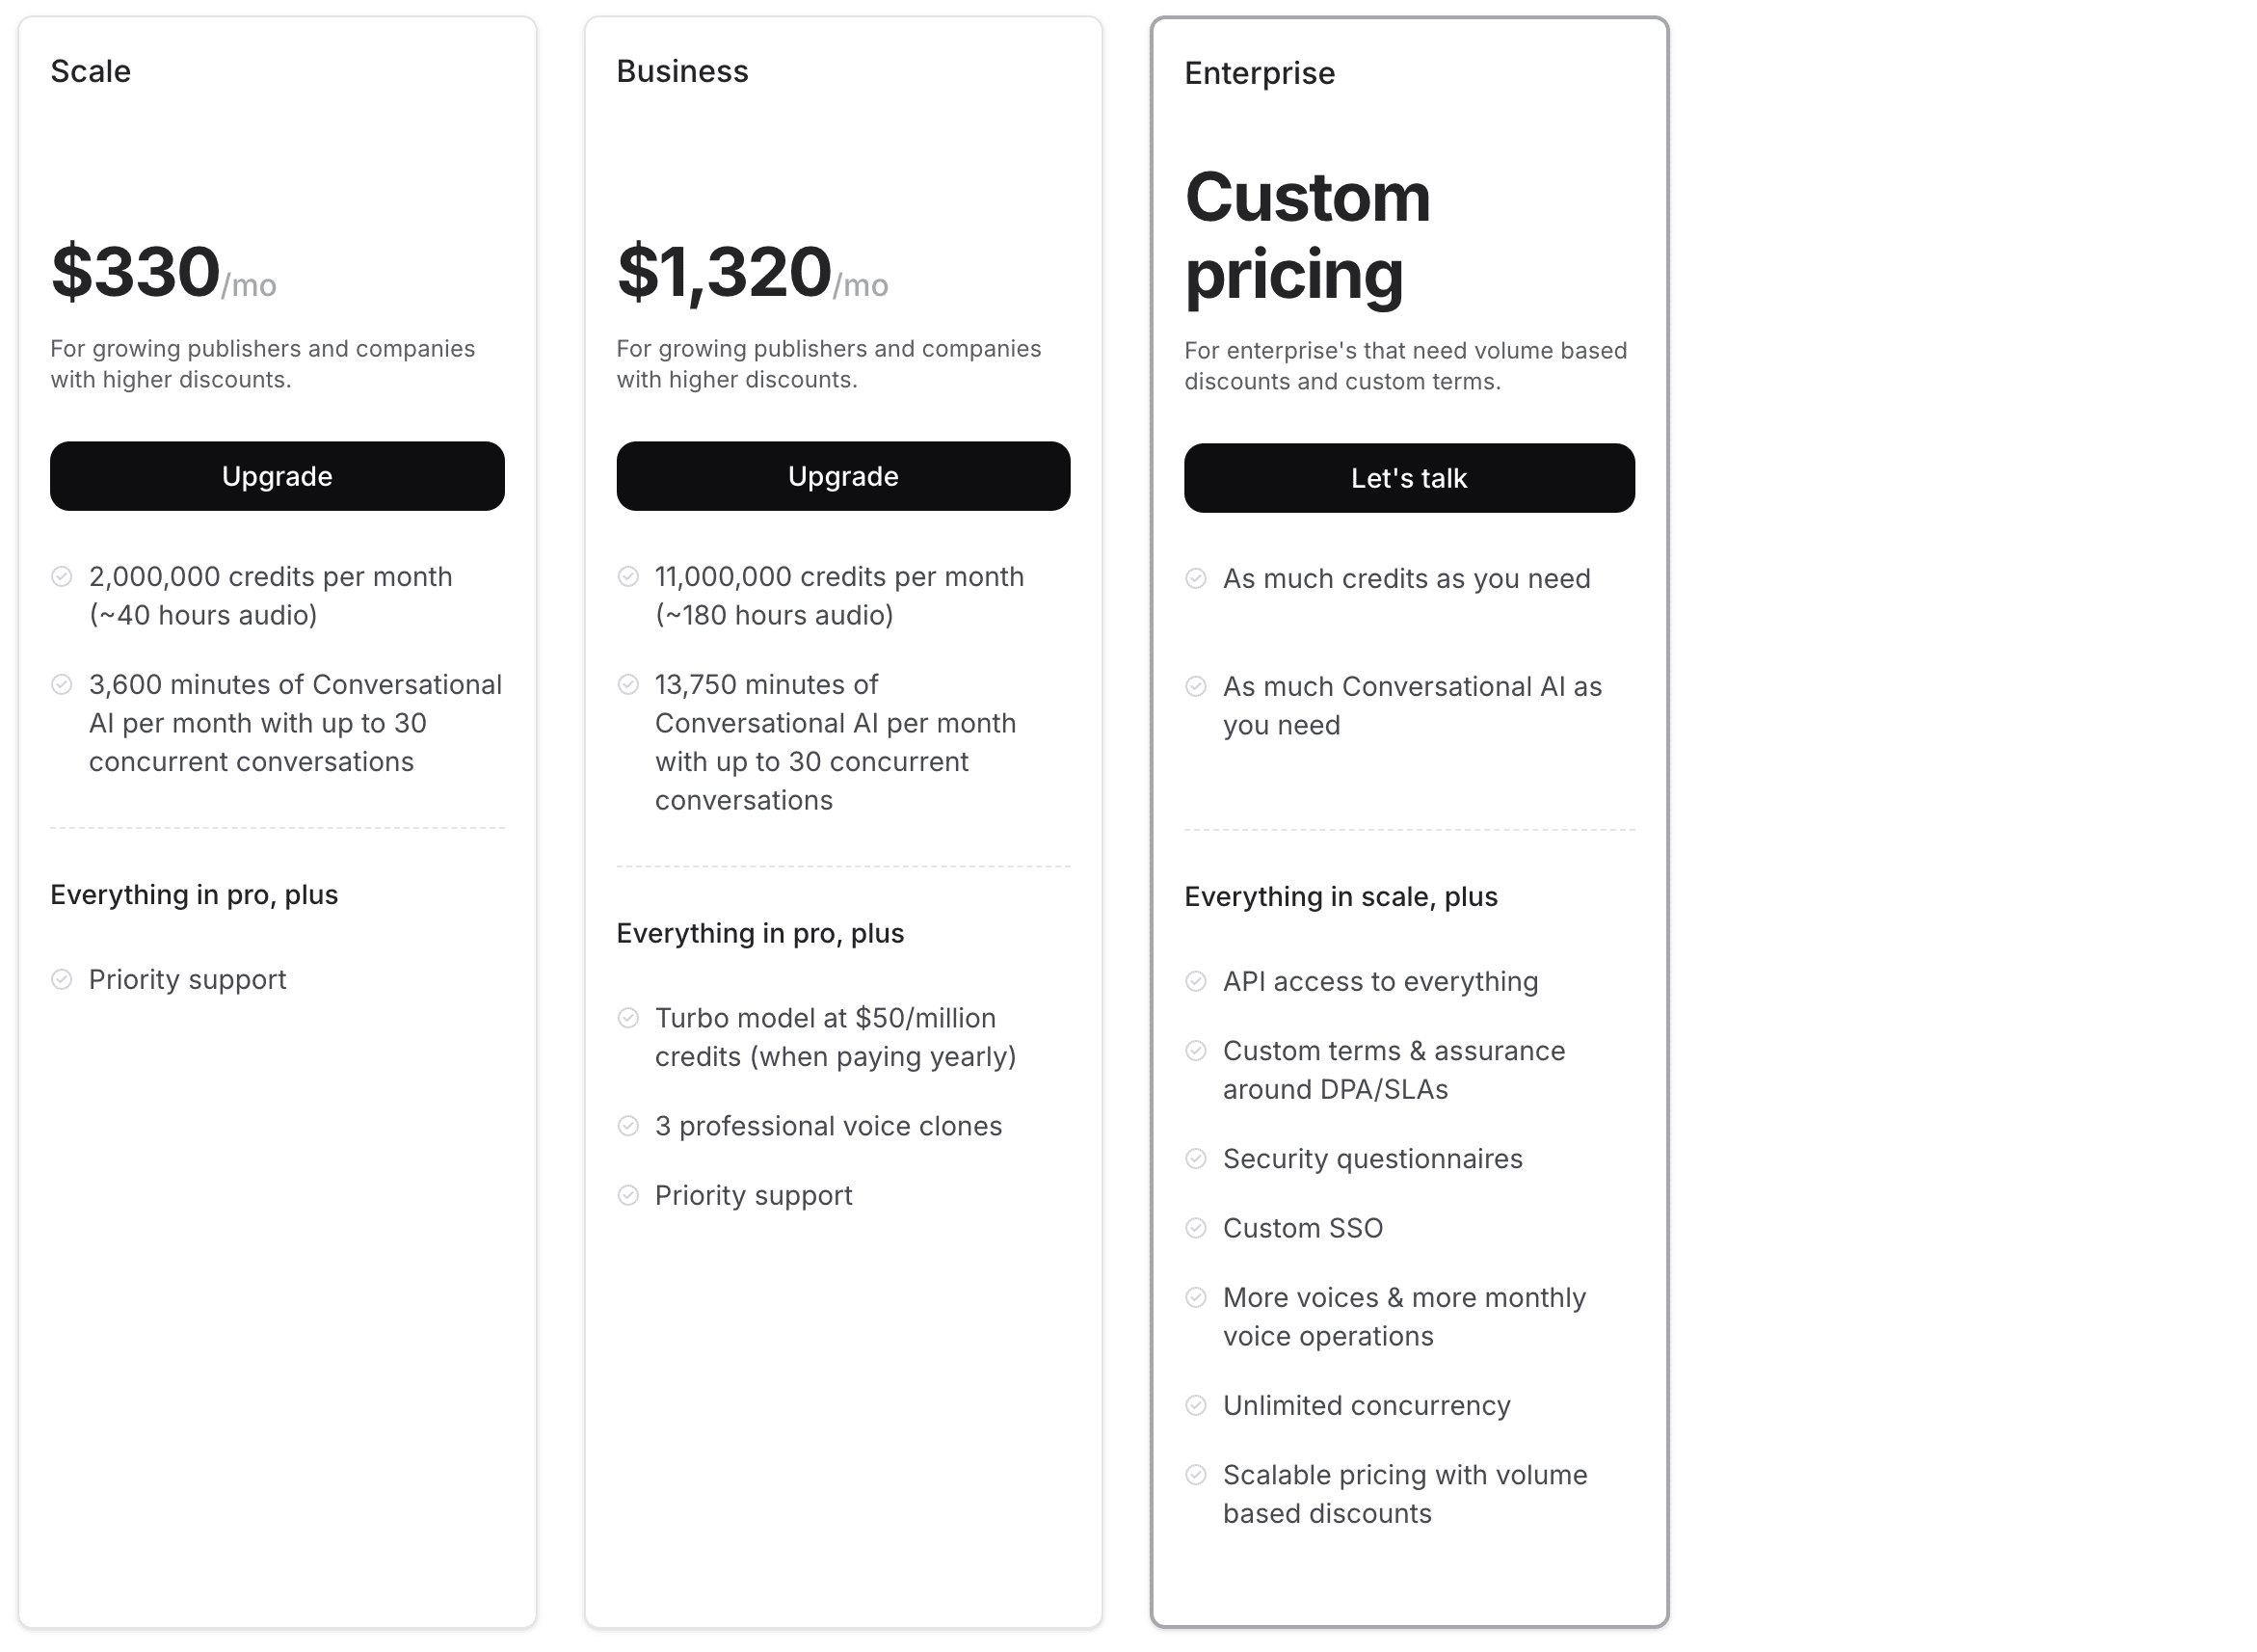
Task: Click checkmark icon next to Custom SSO
Action: pyautogui.click(x=1195, y=1228)
